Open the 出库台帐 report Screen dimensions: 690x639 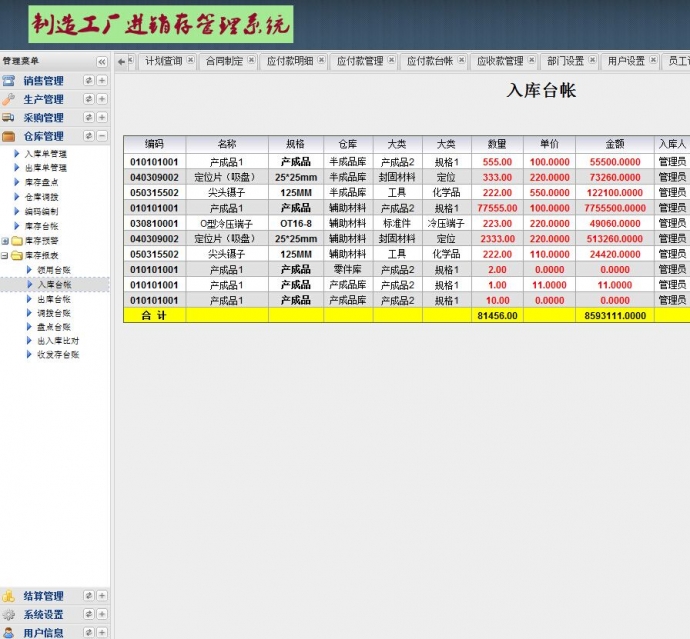coord(54,299)
